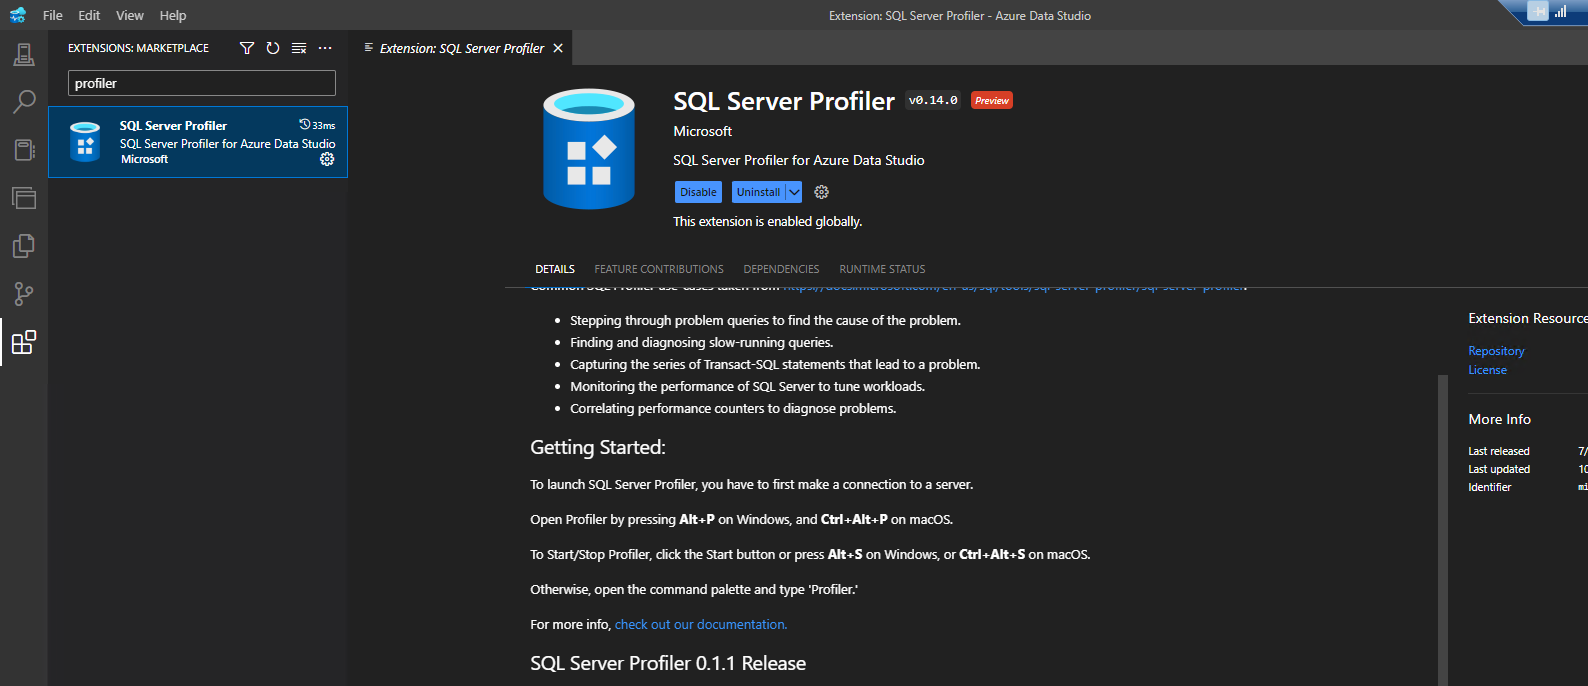
Task: Click the SQL Server Profiler 0.1.1 Release heading
Action: 668,663
